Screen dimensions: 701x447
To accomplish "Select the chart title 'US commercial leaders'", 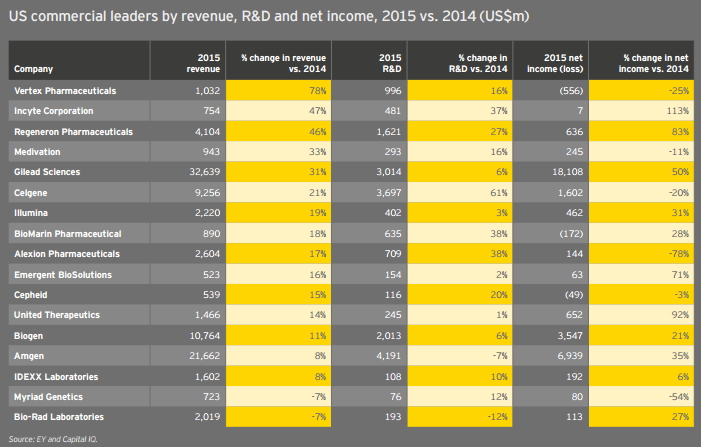I will tap(269, 16).
